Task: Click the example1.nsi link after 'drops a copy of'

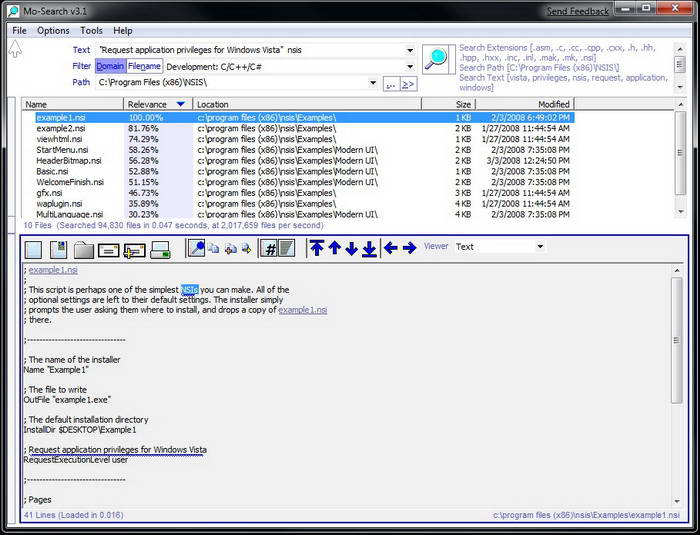Action: click(303, 310)
